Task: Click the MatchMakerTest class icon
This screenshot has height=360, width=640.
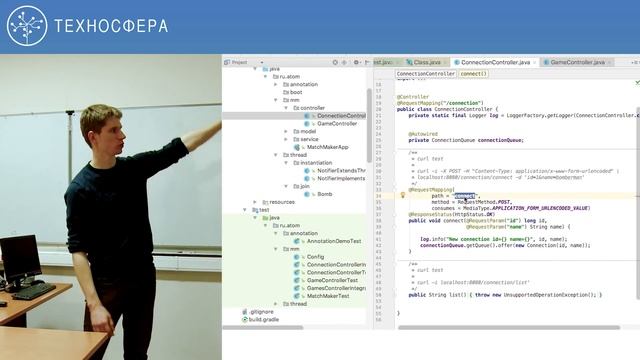Action: pos(297,296)
